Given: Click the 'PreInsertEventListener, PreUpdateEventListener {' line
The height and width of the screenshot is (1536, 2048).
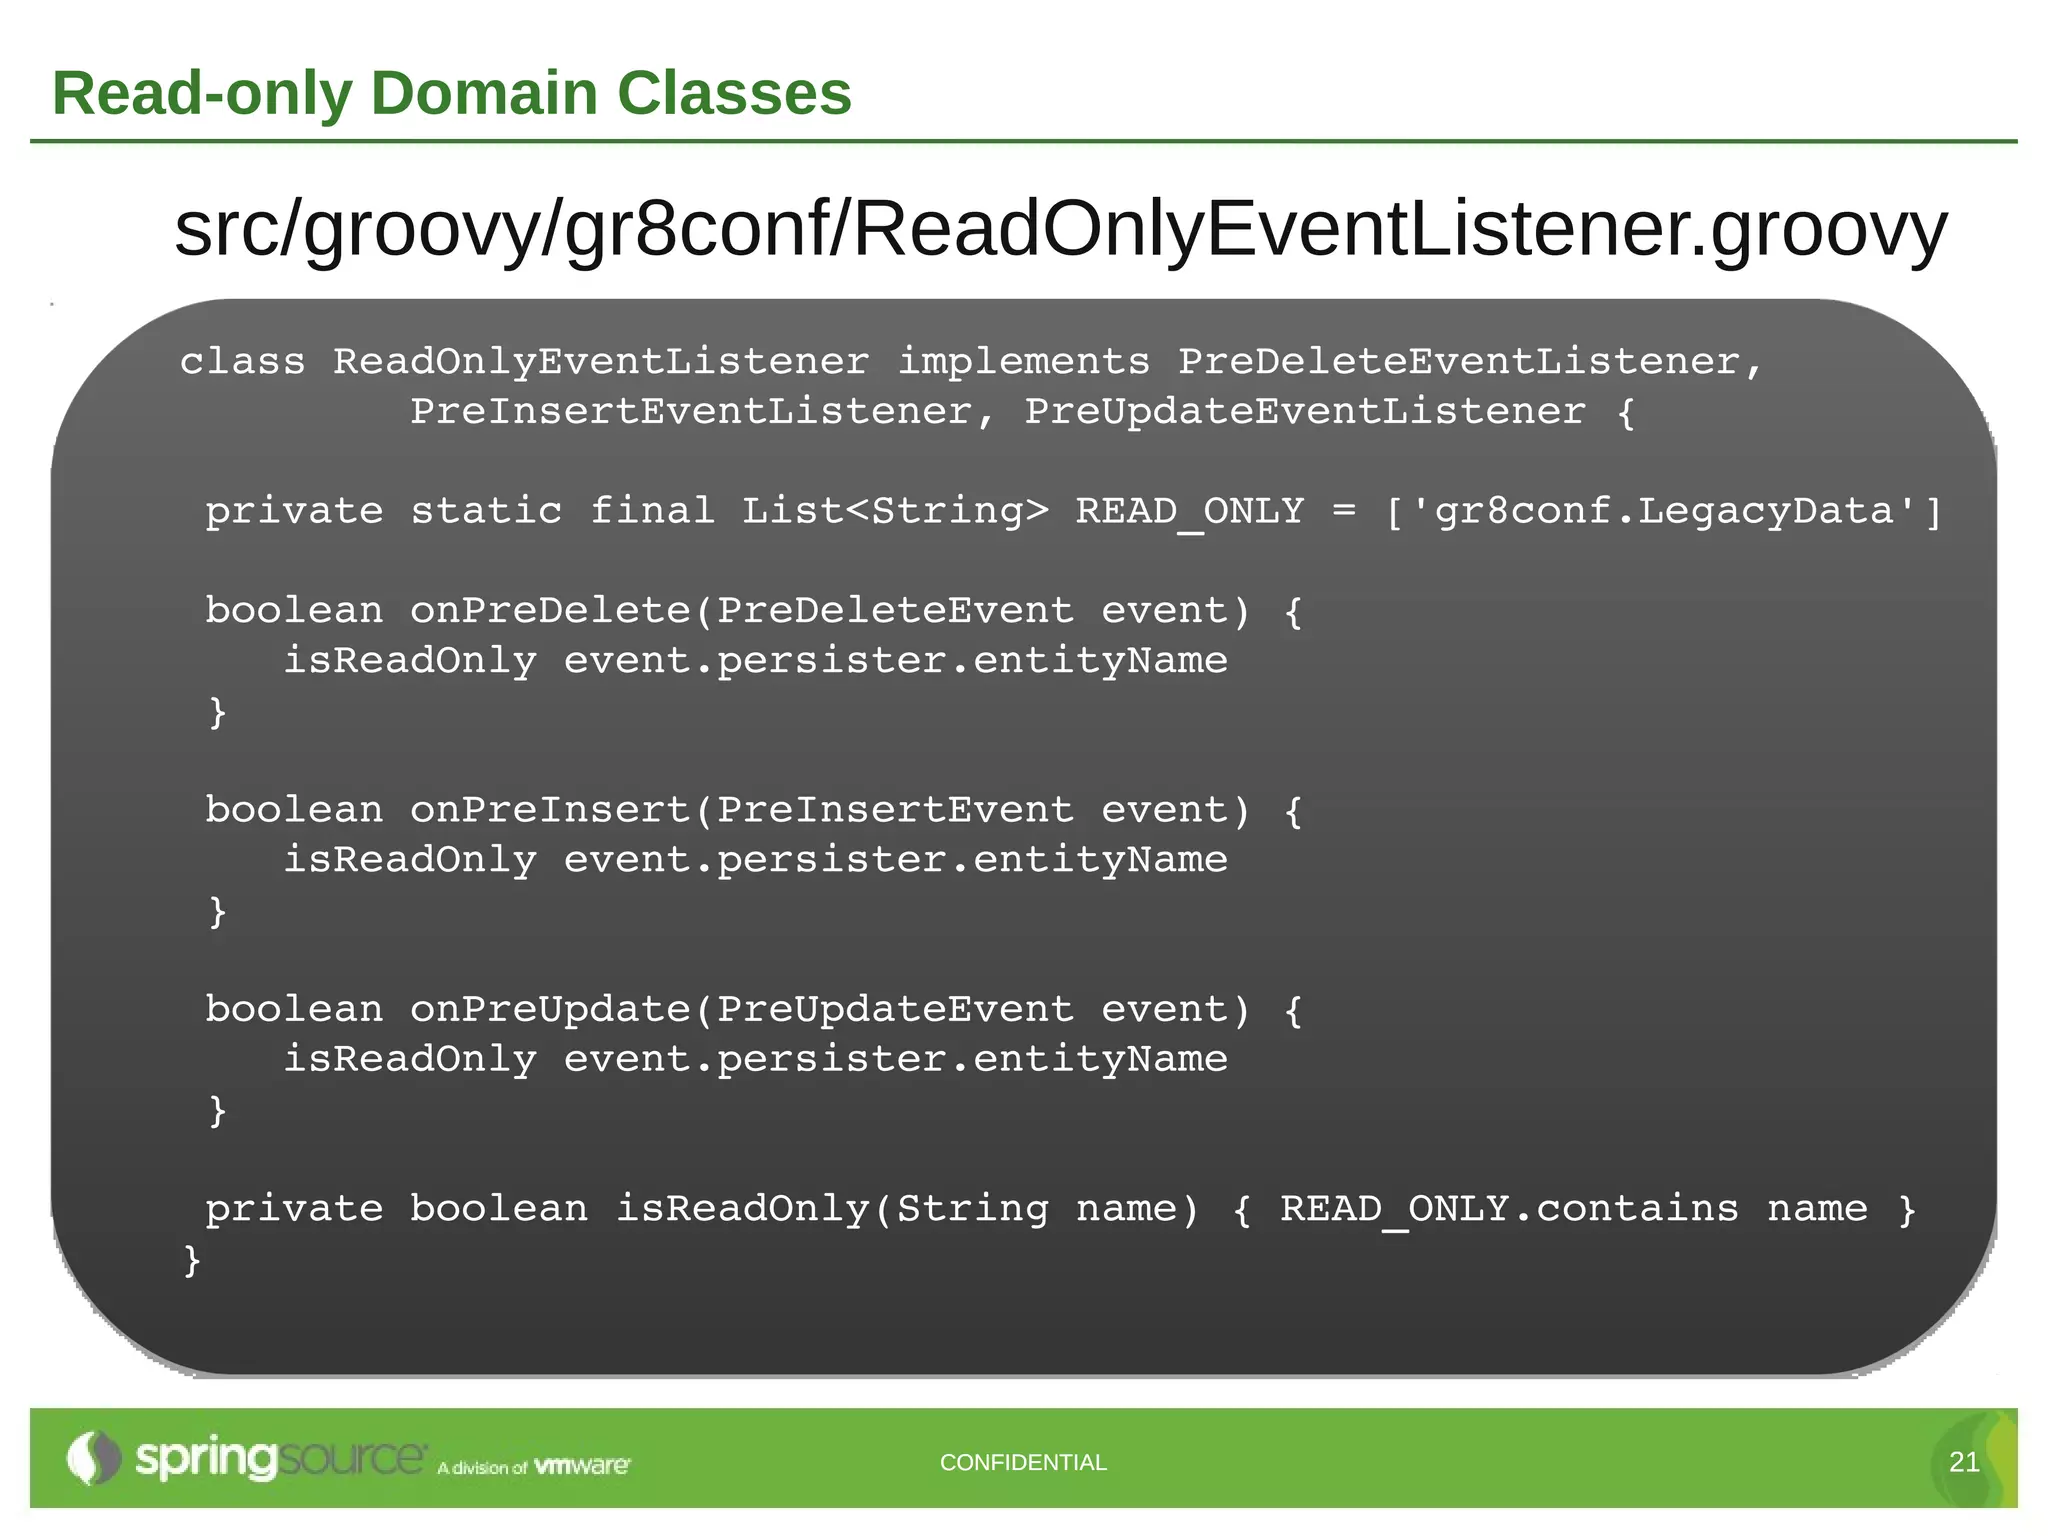Looking at the screenshot, I should 1023,412.
